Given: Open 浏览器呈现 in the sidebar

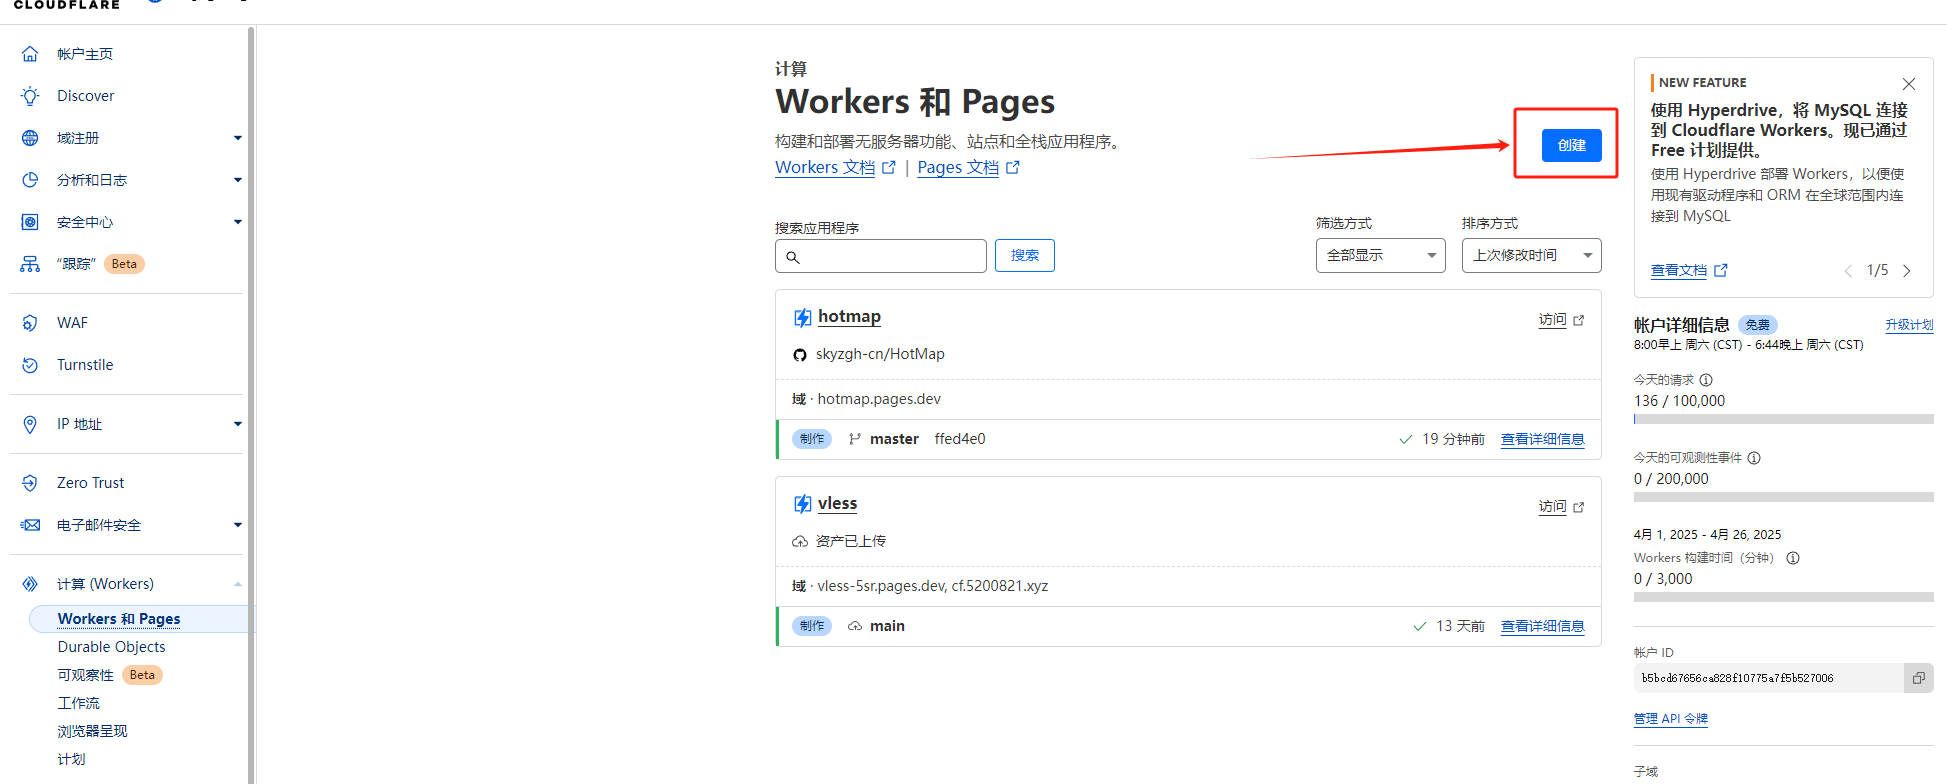Looking at the screenshot, I should [92, 731].
